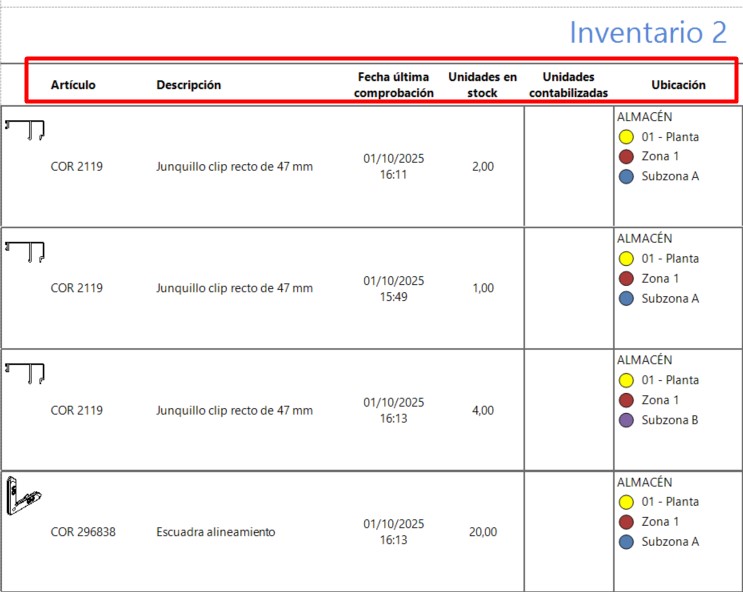Click the yellow Planta circle in the 4,00 stock row
743x592 pixels.
click(626, 380)
